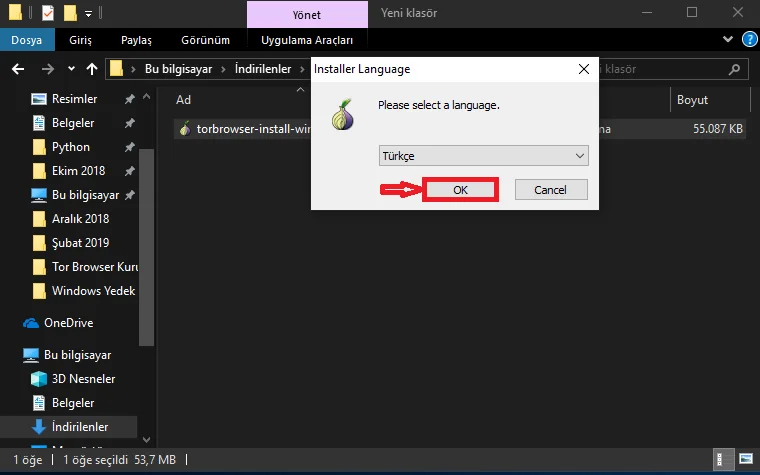Click the back navigation arrow
This screenshot has width=760, height=475.
(18, 70)
